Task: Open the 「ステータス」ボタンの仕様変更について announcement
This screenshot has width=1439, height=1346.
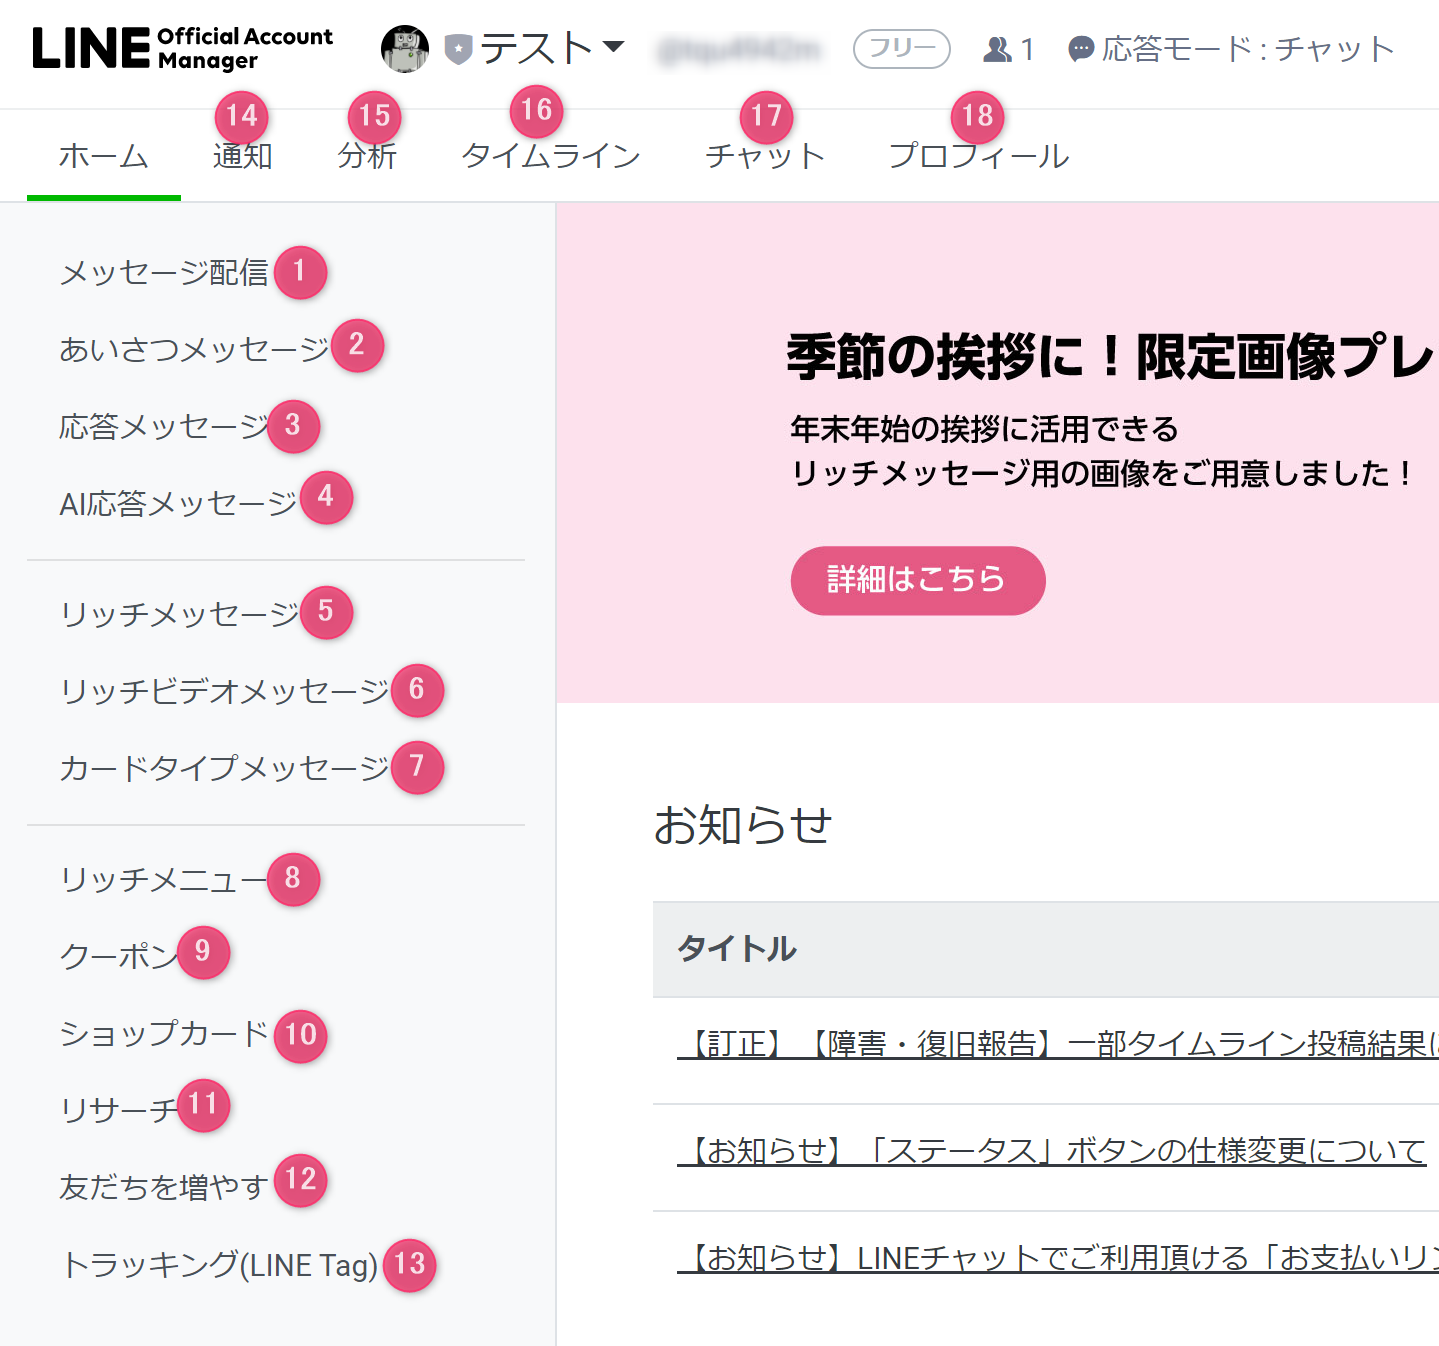Action: [1051, 1151]
